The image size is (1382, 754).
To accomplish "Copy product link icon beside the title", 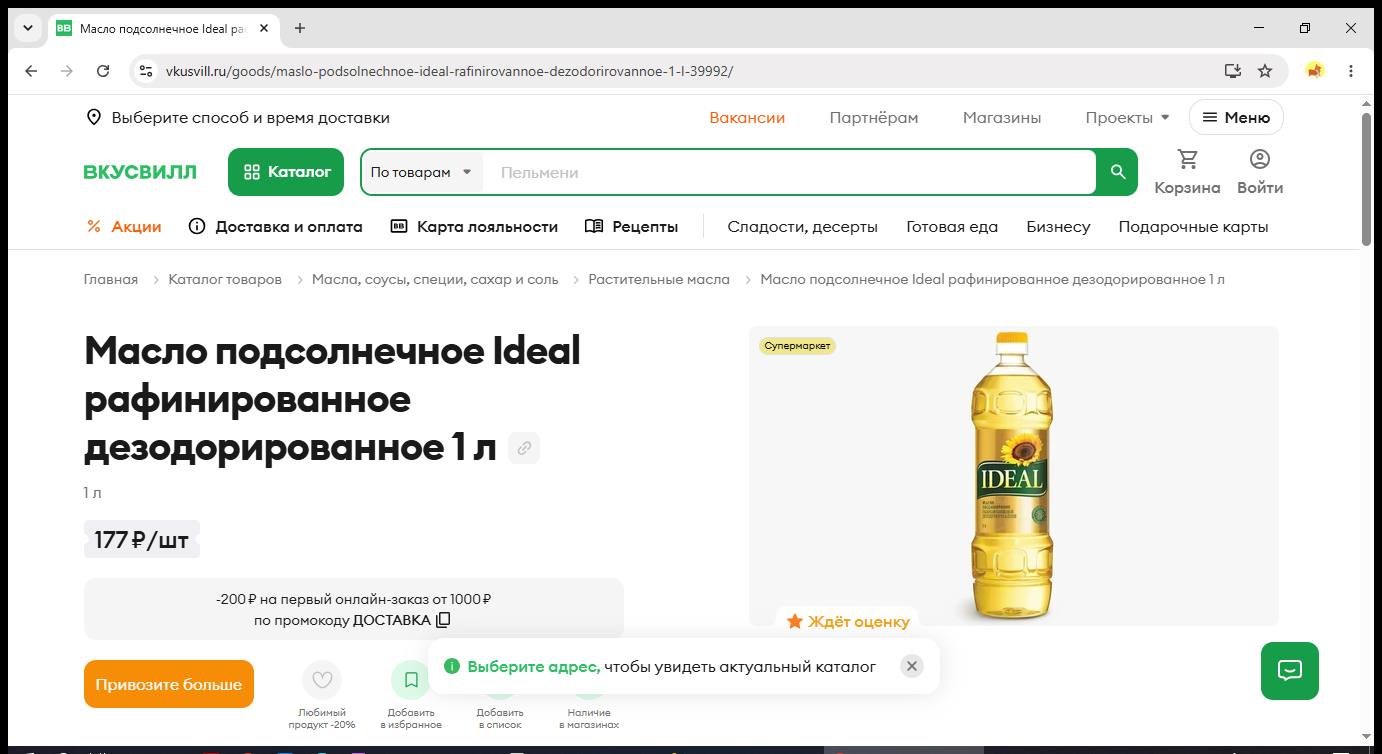I will (x=524, y=448).
